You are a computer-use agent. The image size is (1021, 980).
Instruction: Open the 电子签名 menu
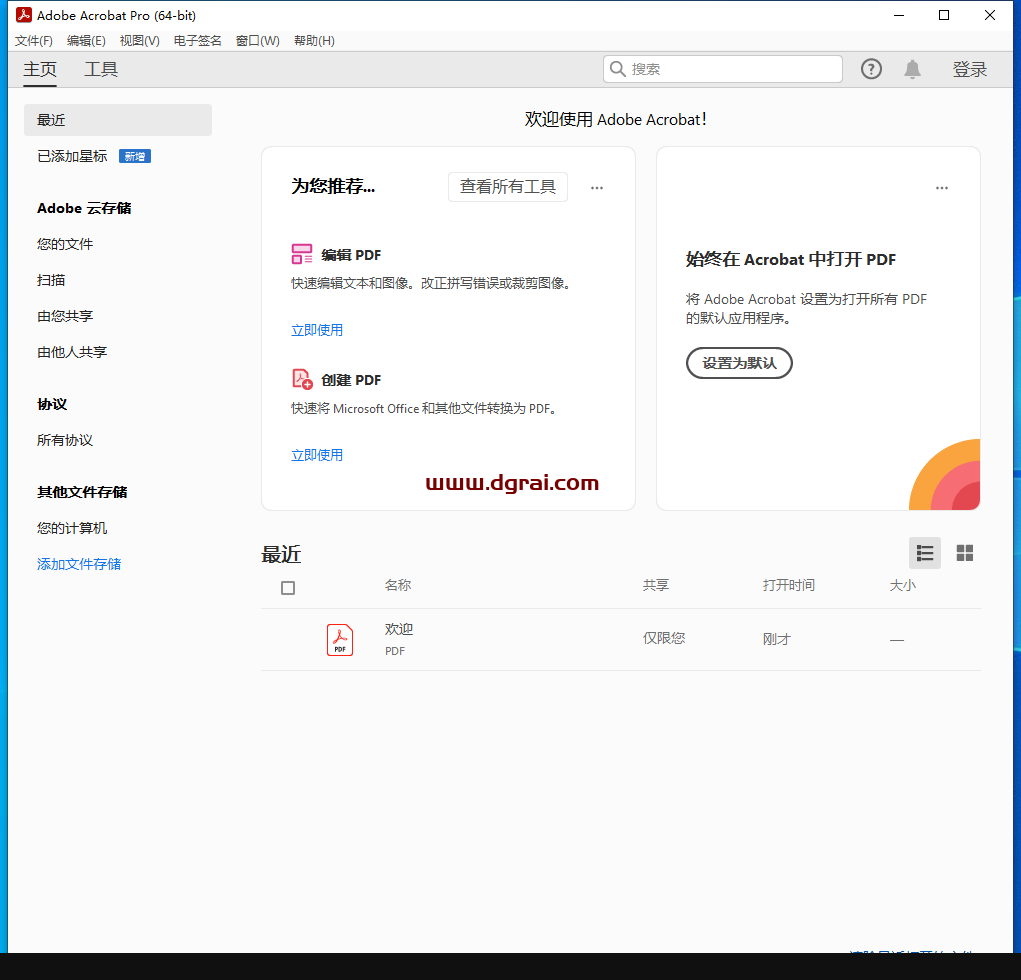tap(197, 40)
